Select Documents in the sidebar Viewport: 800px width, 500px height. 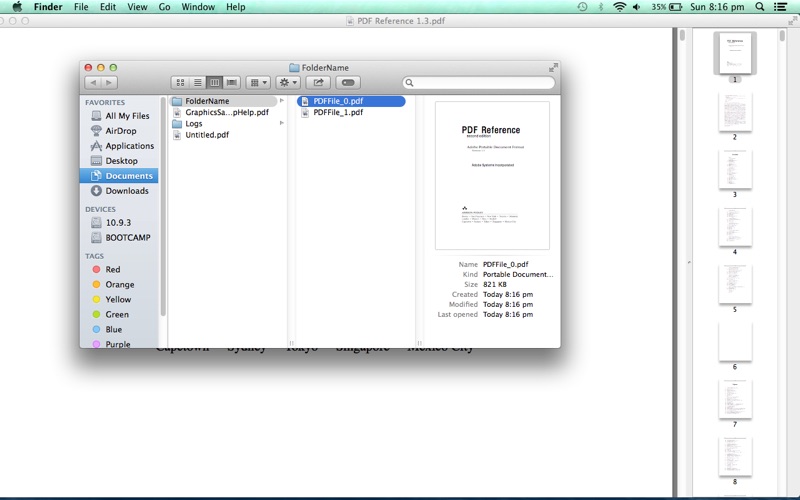click(x=119, y=176)
